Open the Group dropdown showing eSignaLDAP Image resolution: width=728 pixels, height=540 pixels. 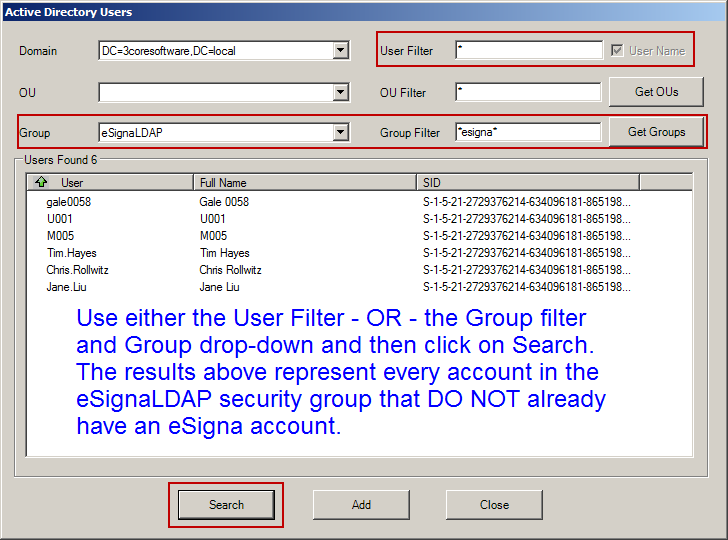point(341,132)
